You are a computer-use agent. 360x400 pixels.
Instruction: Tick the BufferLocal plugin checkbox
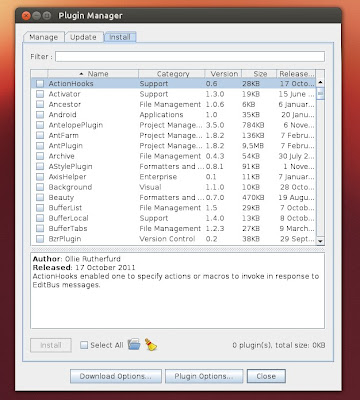click(40, 218)
